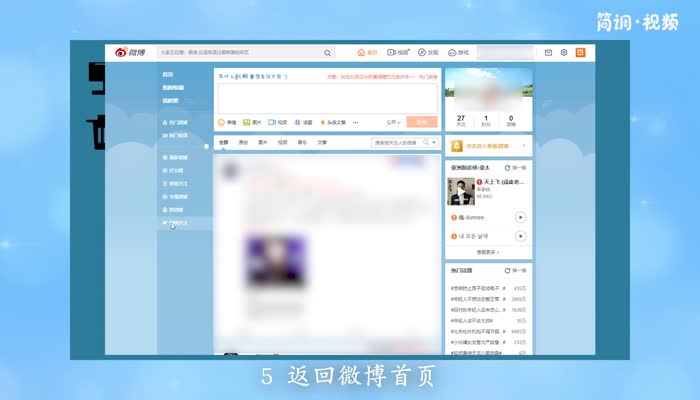The width and height of the screenshot is (700, 400).
Task: Click inside the post composer text box
Action: point(327,98)
